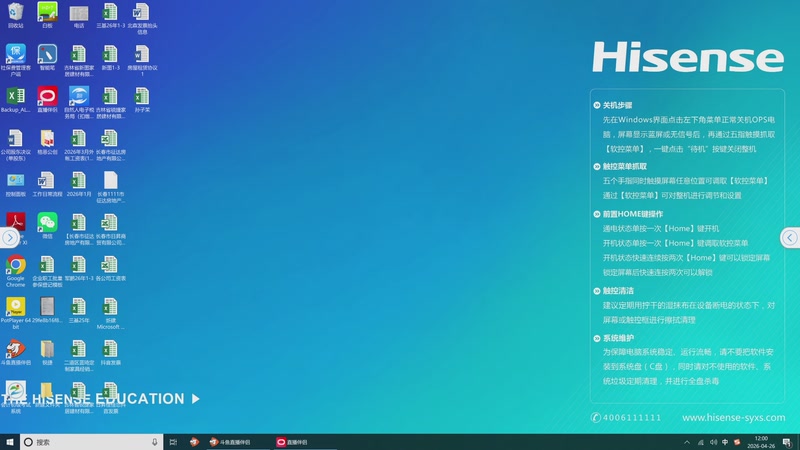Image resolution: width=800 pixels, height=450 pixels.
Task: Click the taskbar search box (搜索)
Action: tap(91, 442)
